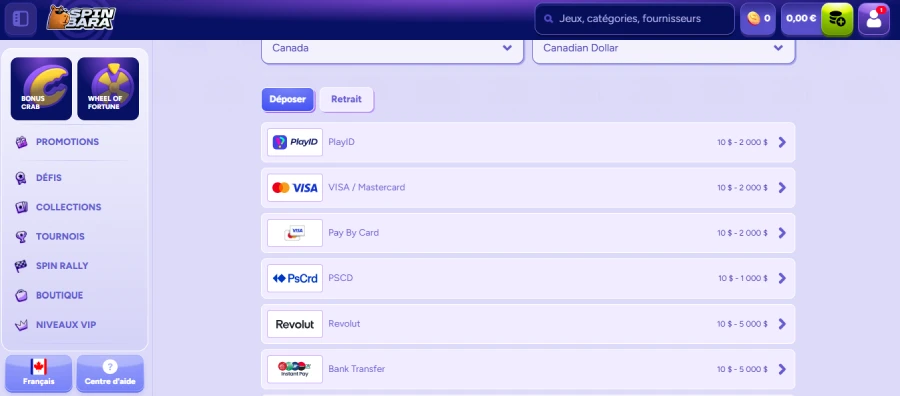
Task: Click the help question mark icon
Action: pos(110,367)
